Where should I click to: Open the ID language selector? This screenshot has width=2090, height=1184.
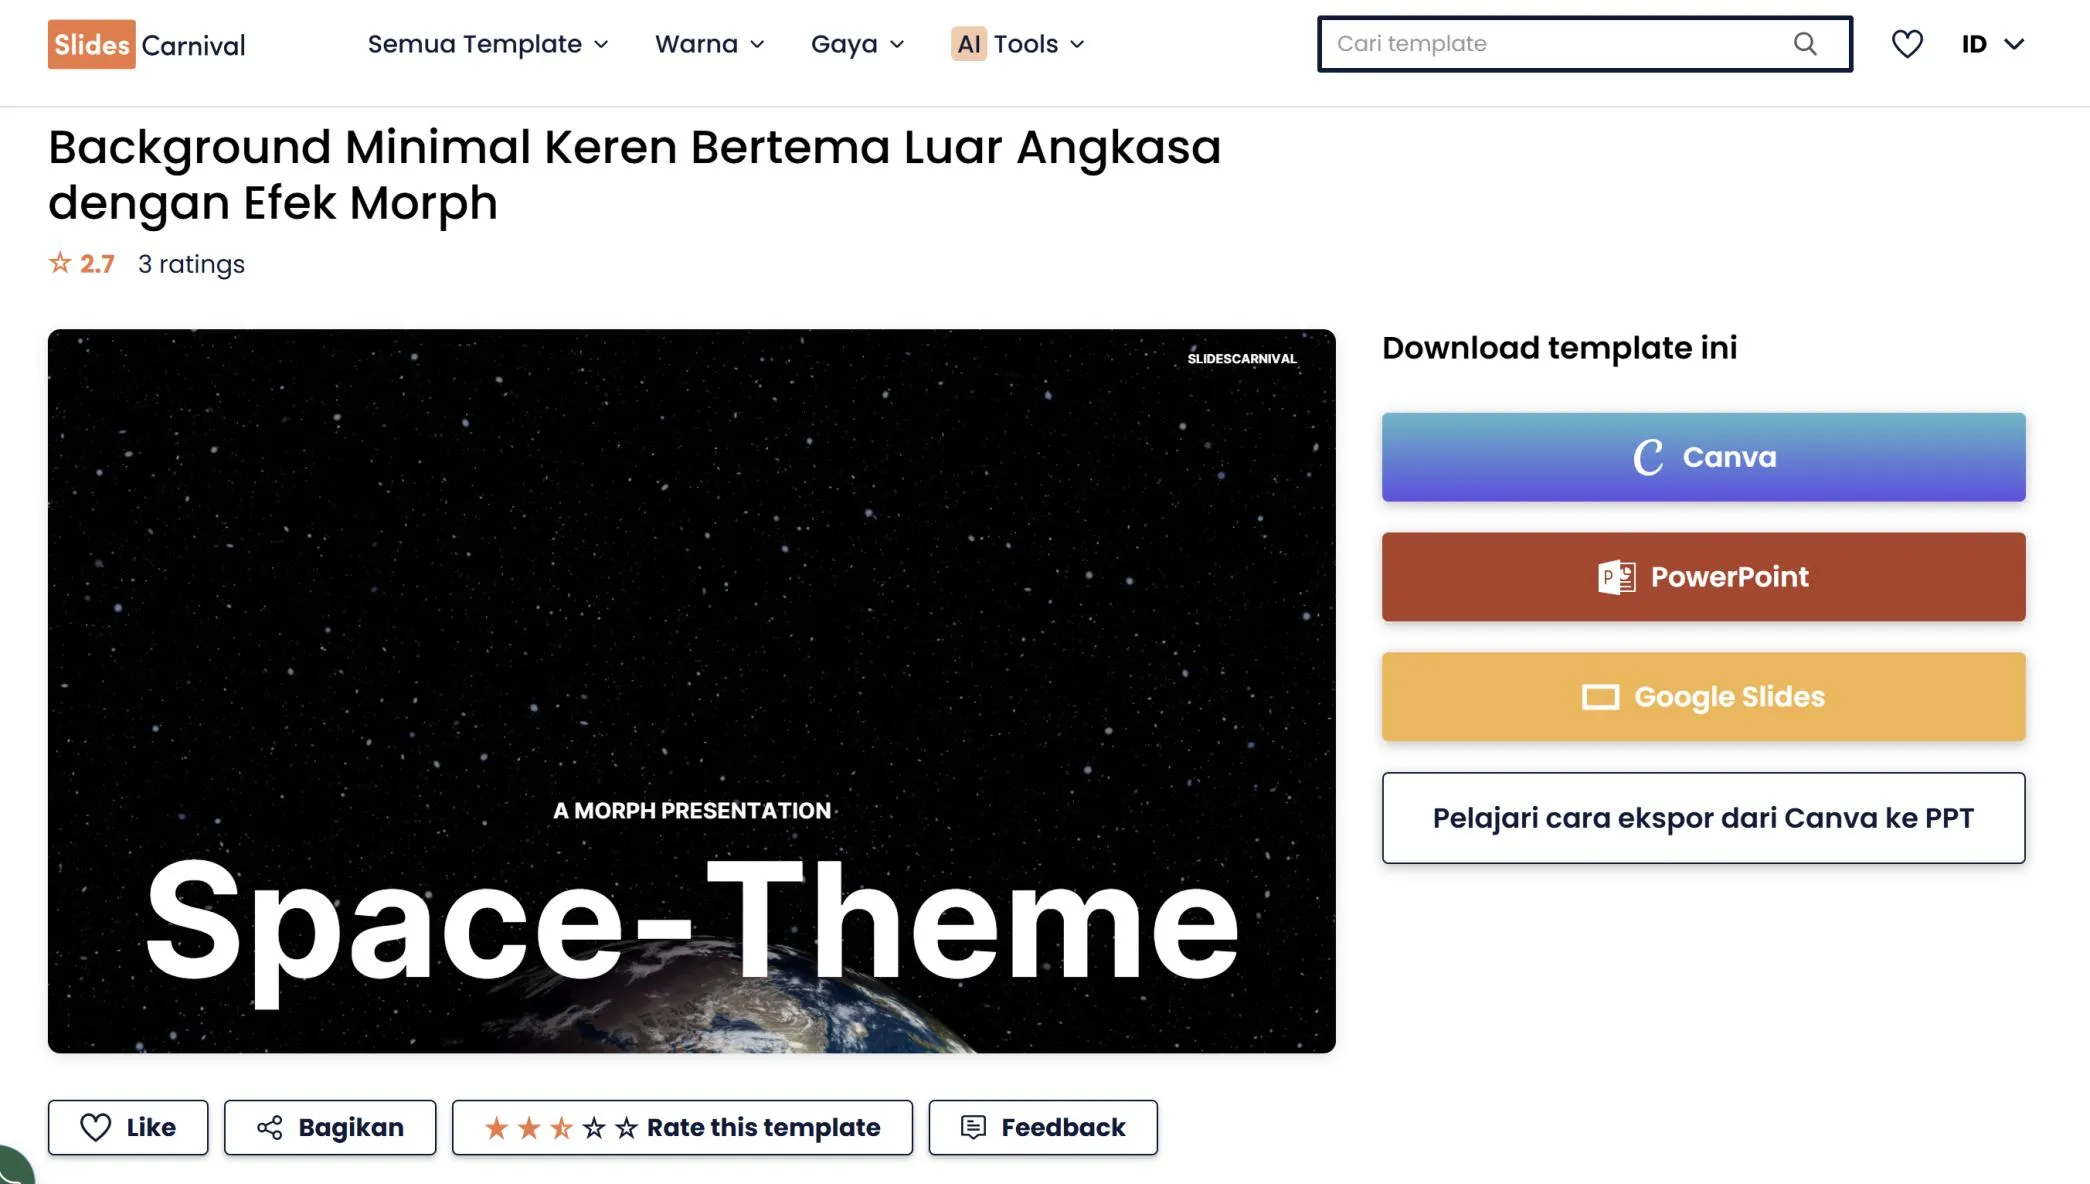pyautogui.click(x=1992, y=44)
